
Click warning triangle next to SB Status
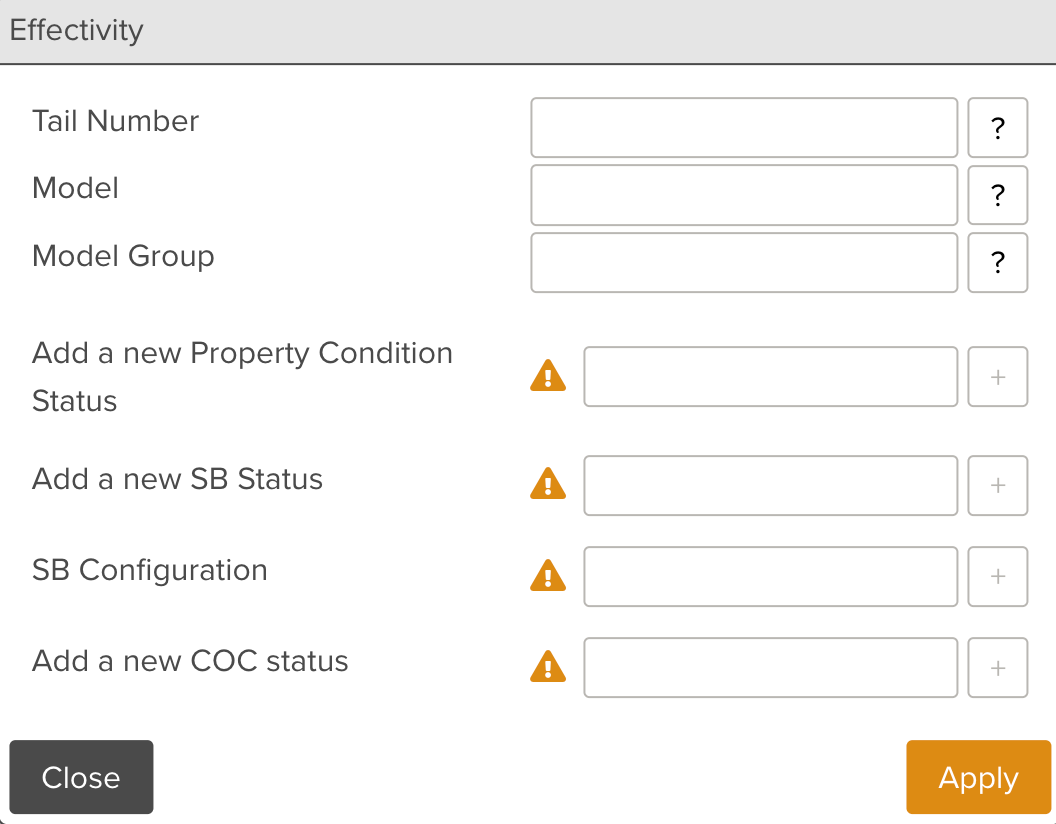point(548,486)
